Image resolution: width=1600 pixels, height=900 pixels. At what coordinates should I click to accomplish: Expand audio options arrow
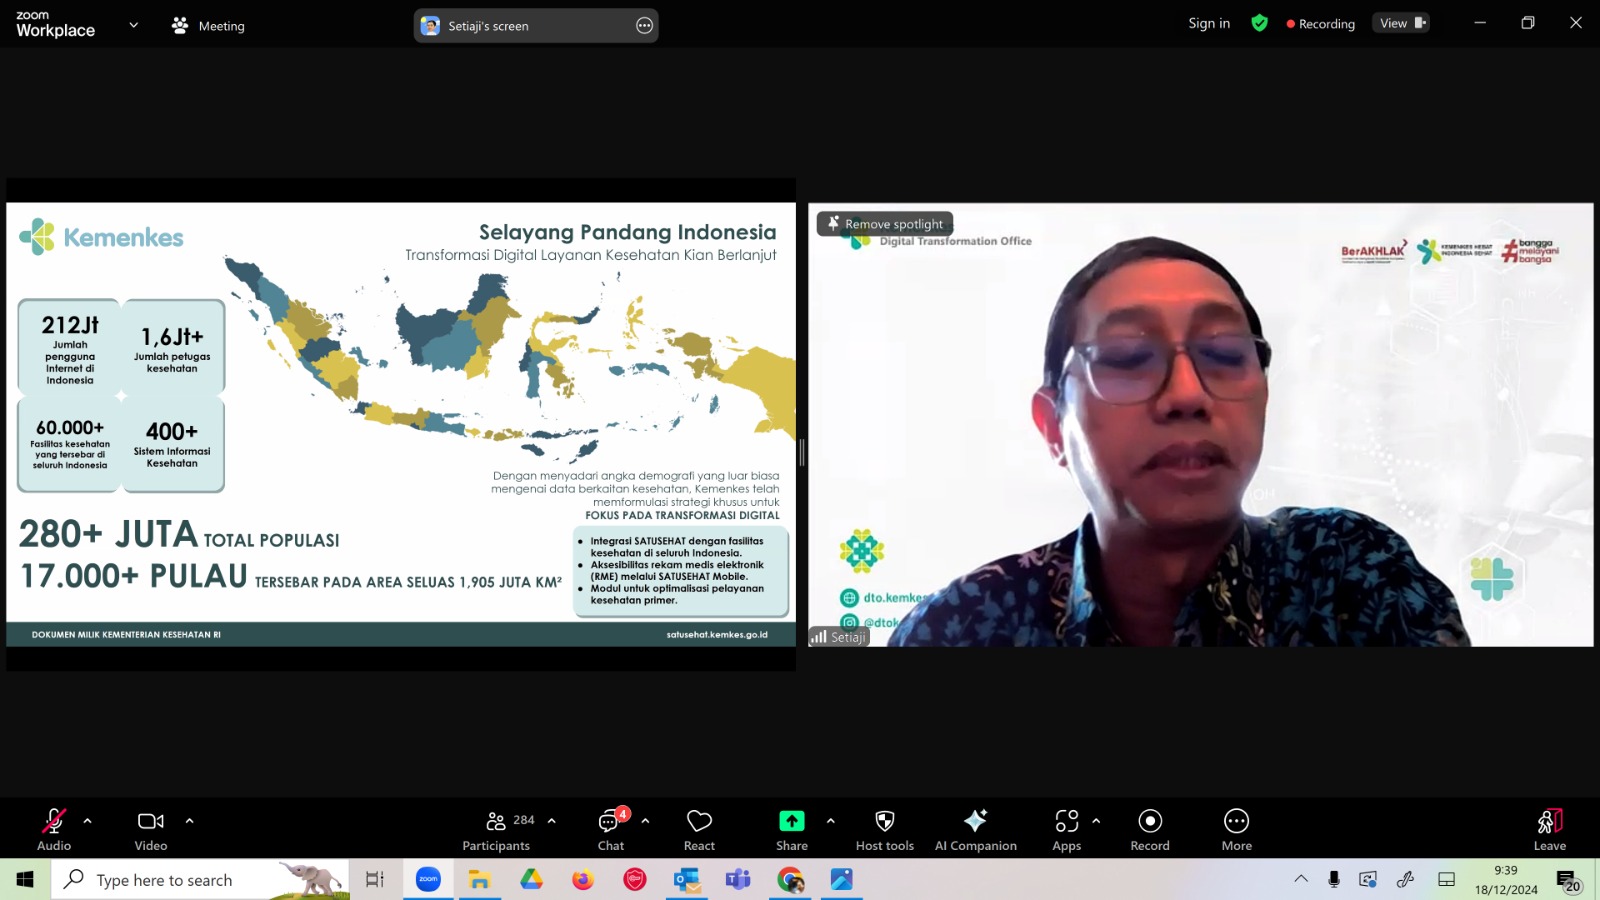[87, 821]
